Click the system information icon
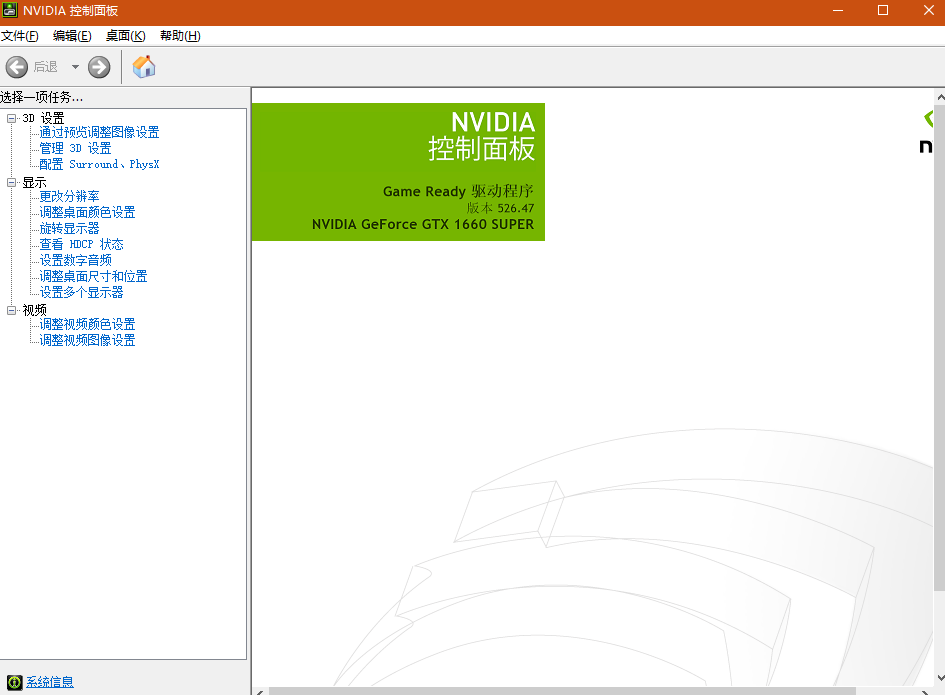Screen dimensions: 945x695 14,682
